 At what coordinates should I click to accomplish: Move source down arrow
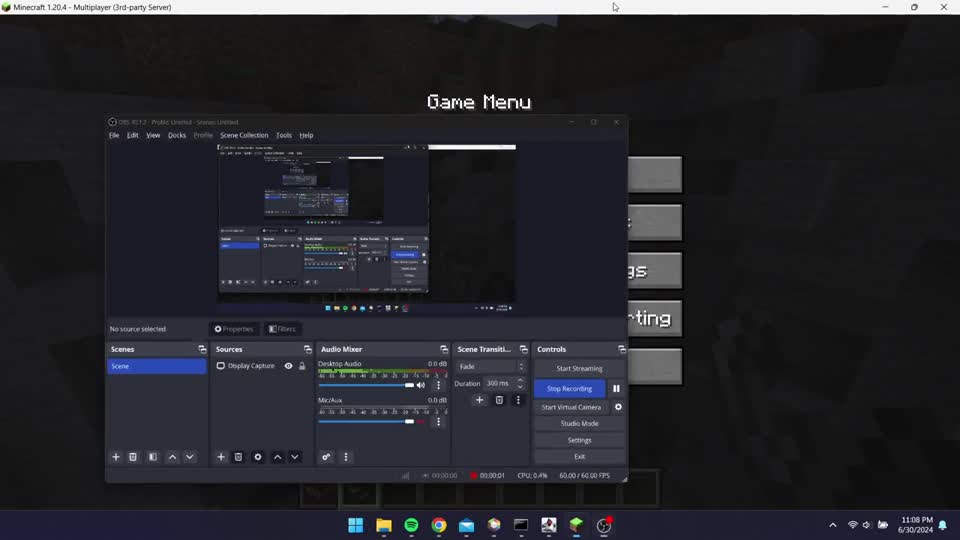[x=294, y=457]
